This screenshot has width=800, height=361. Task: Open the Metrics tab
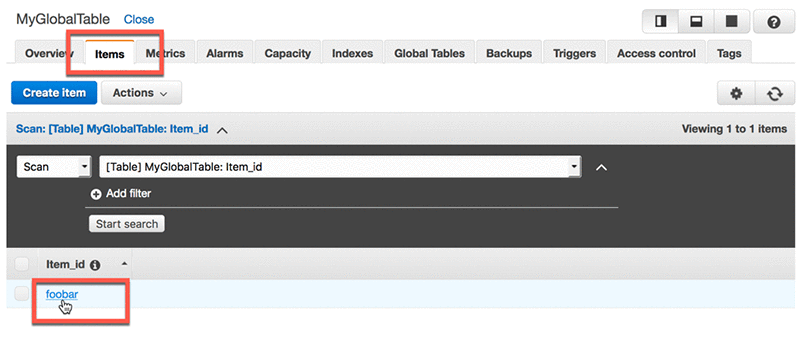click(x=165, y=54)
